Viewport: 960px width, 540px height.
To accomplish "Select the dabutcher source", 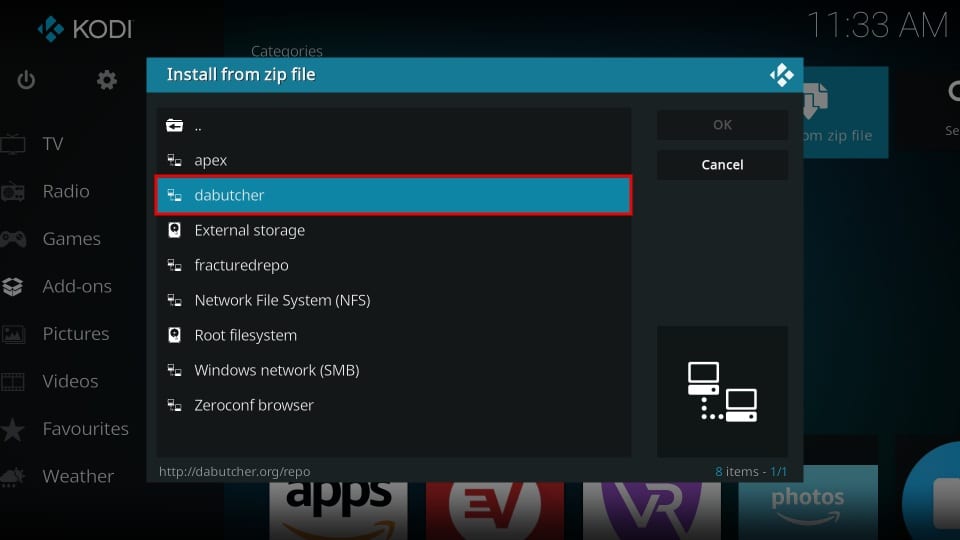I will click(x=394, y=195).
